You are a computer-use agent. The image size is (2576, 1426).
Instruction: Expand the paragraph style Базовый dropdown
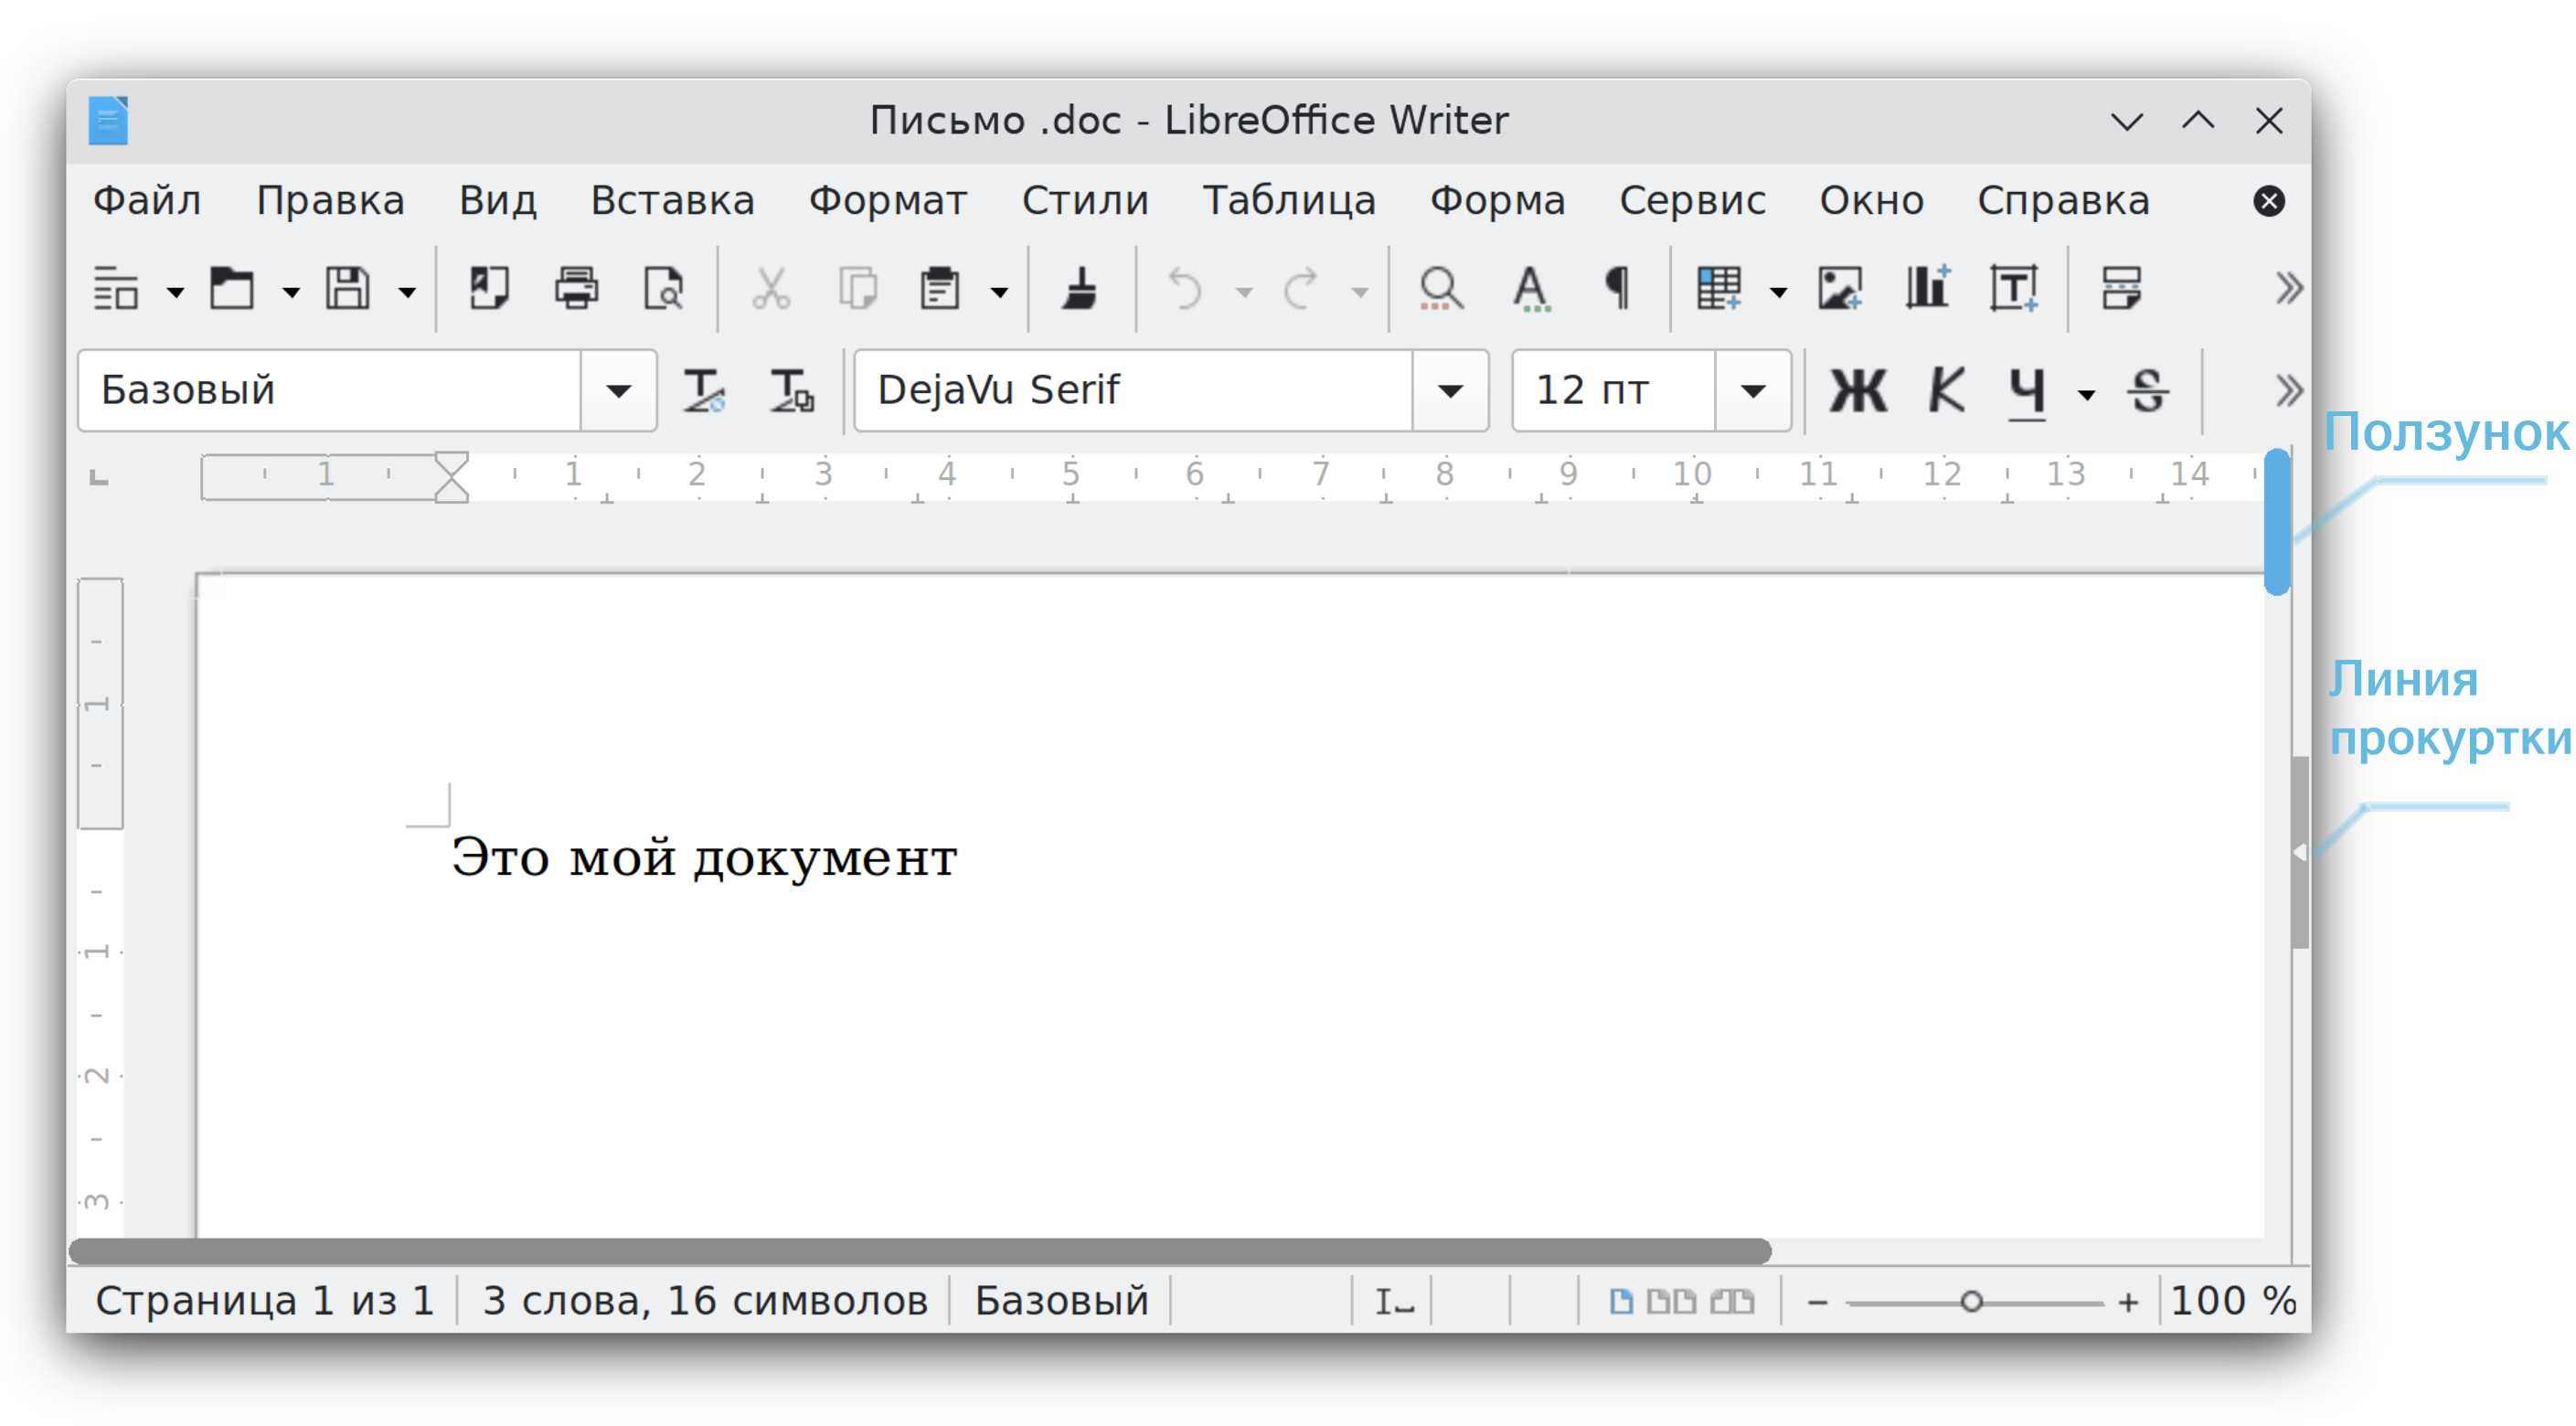pos(619,391)
